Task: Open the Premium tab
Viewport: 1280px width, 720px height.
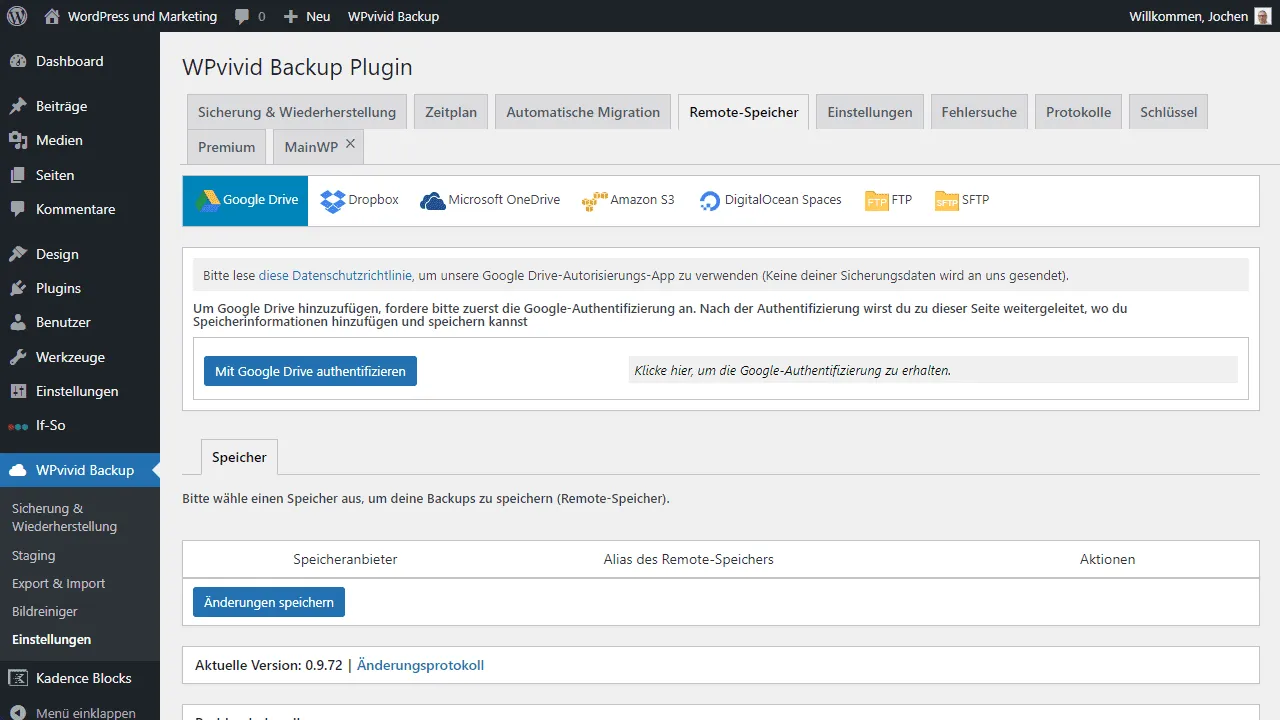Action: 227,147
